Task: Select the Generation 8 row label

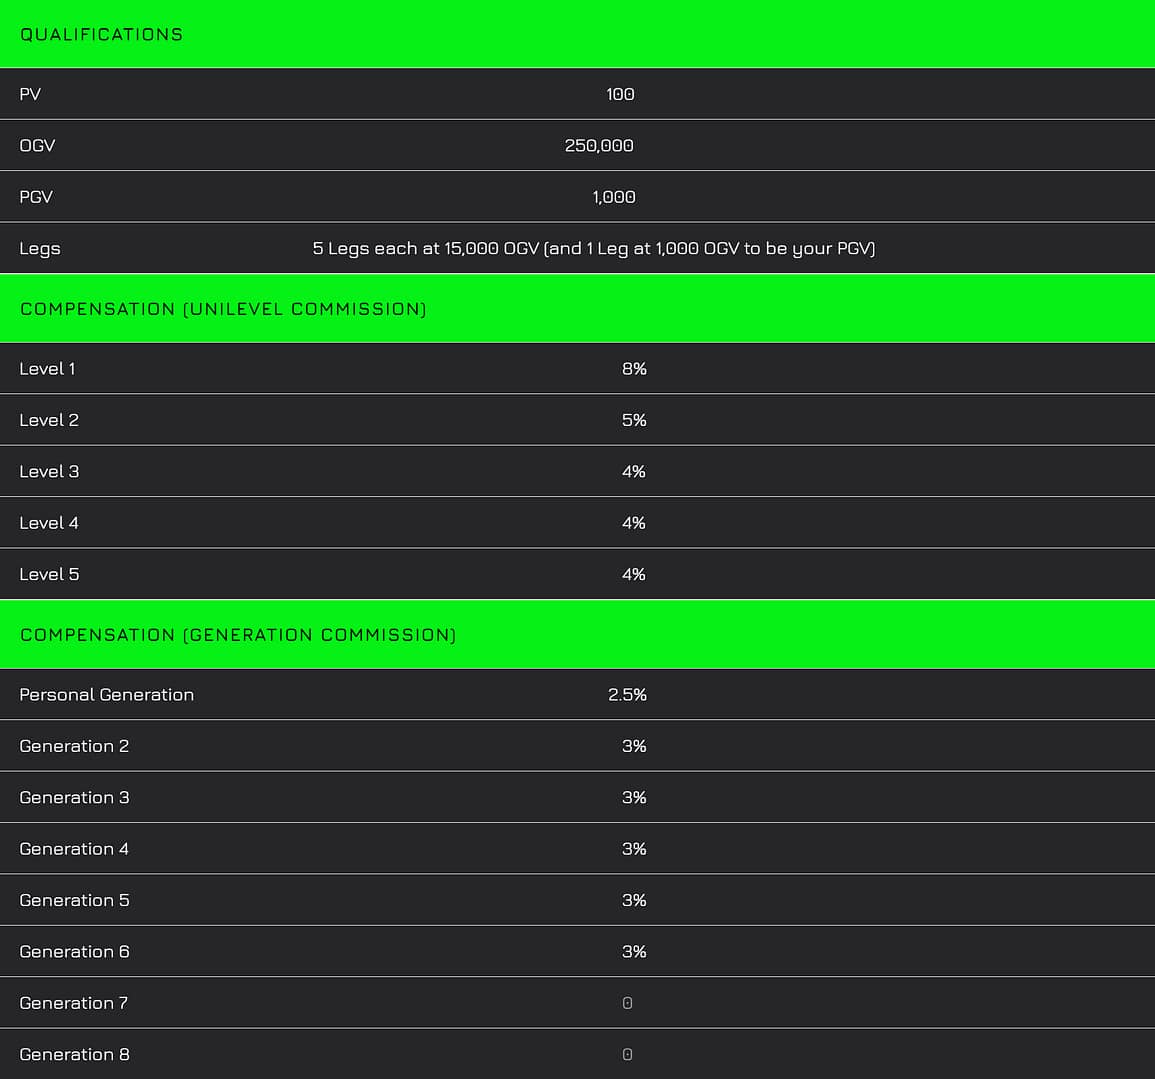Action: tap(74, 1055)
